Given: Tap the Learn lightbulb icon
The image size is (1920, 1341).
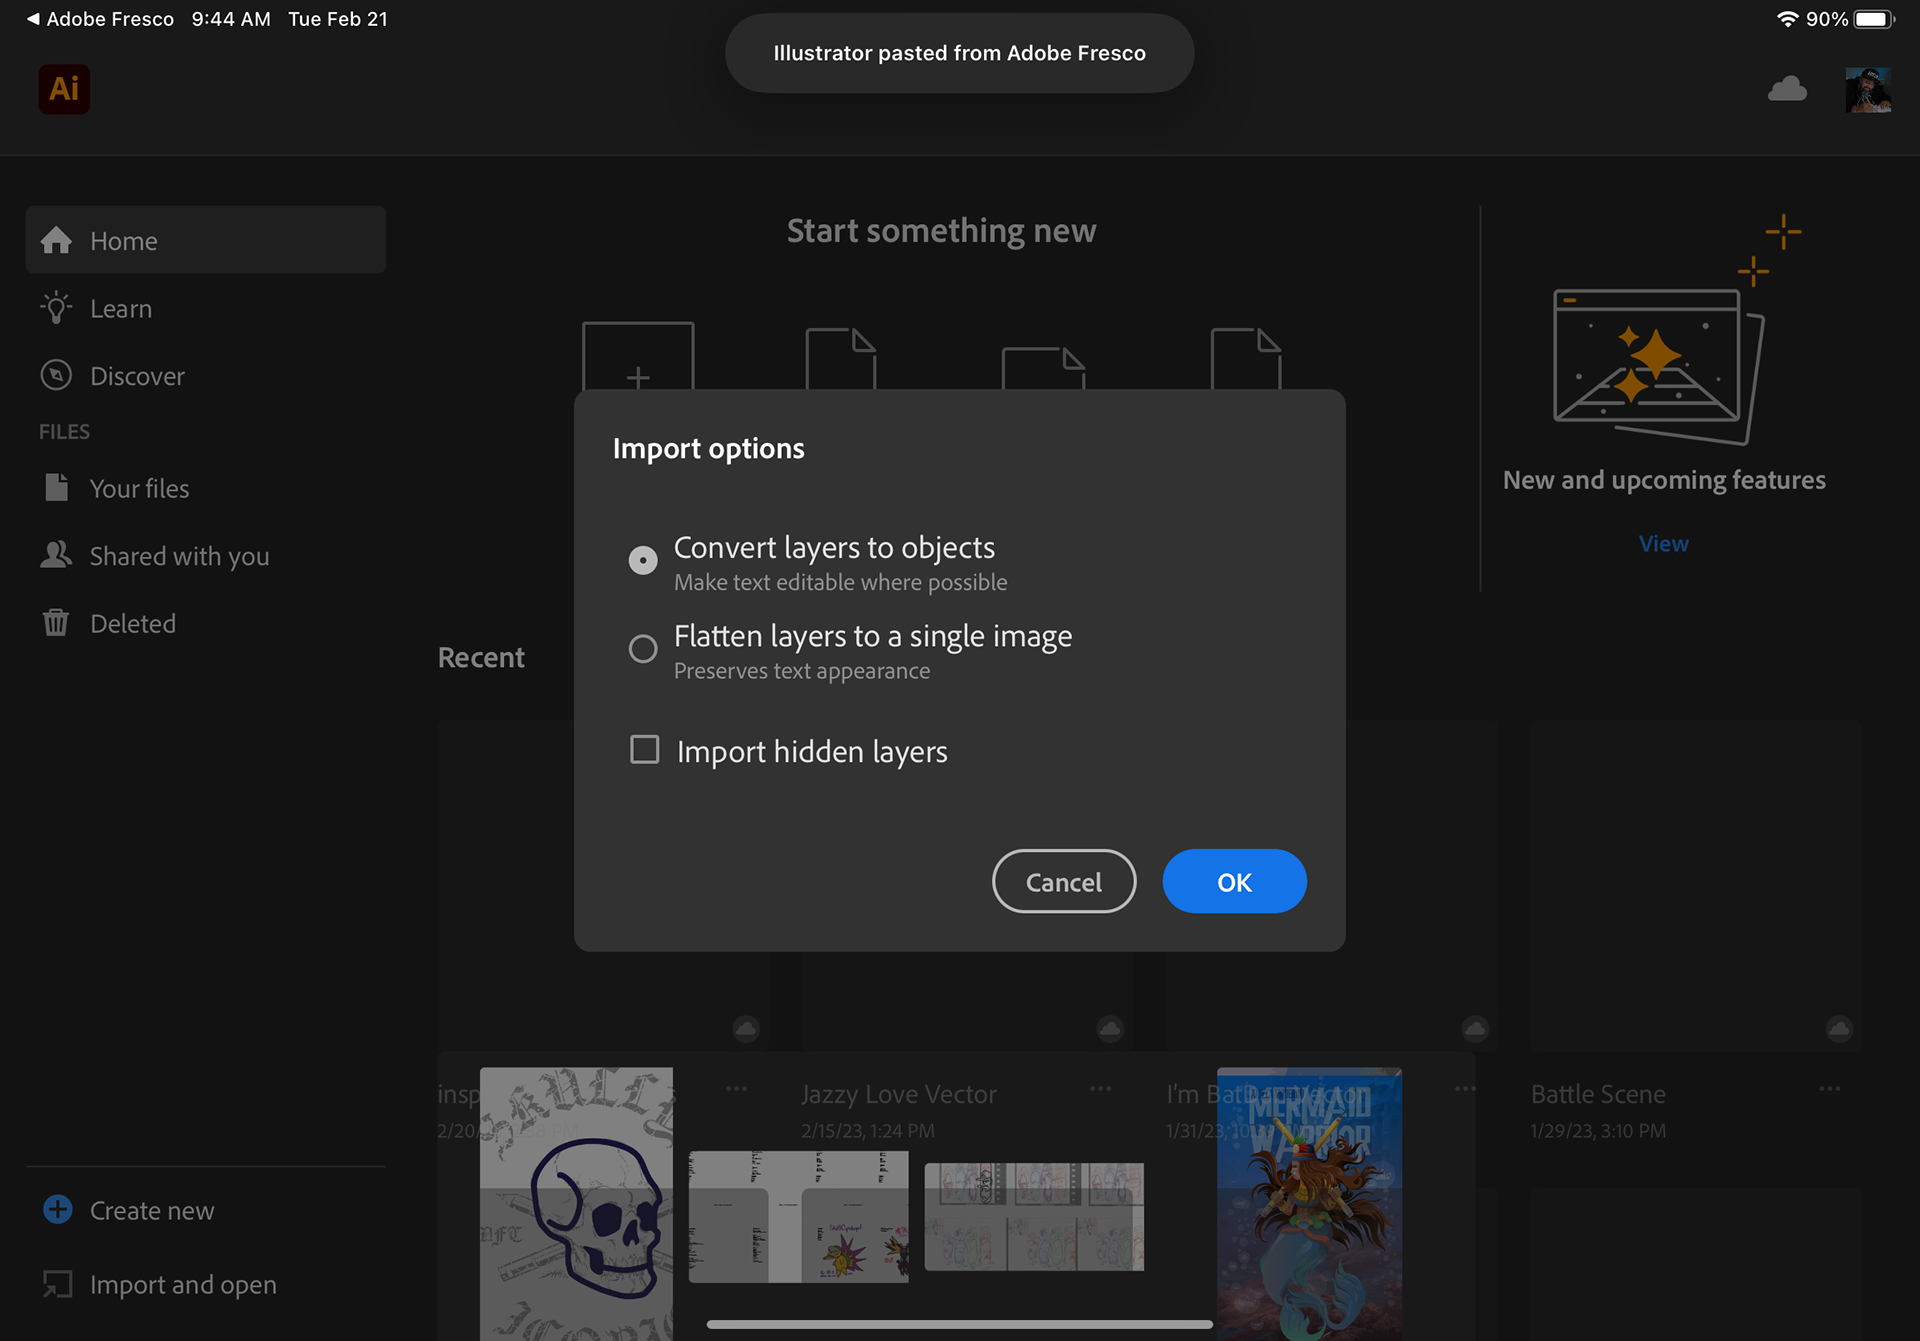Looking at the screenshot, I should (x=56, y=308).
